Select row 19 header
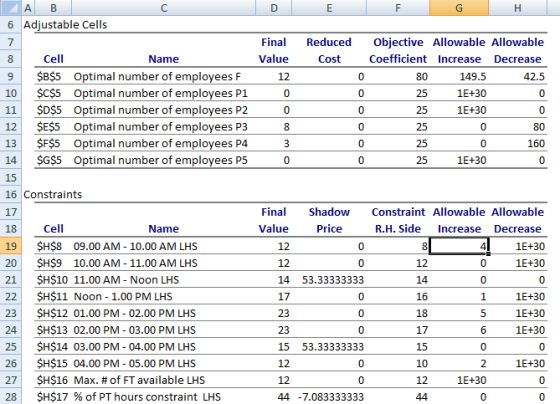The image size is (560, 404). [11, 246]
